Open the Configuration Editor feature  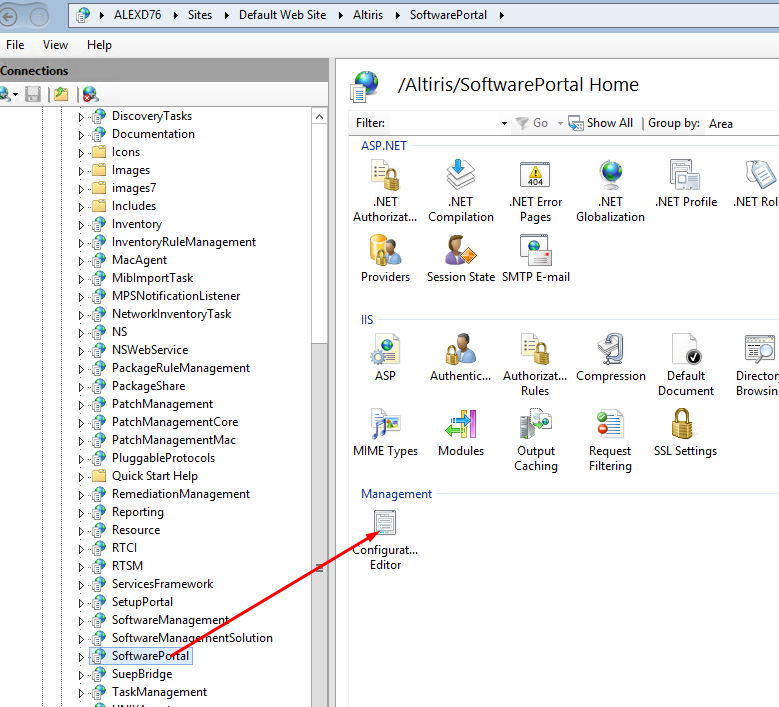[385, 524]
